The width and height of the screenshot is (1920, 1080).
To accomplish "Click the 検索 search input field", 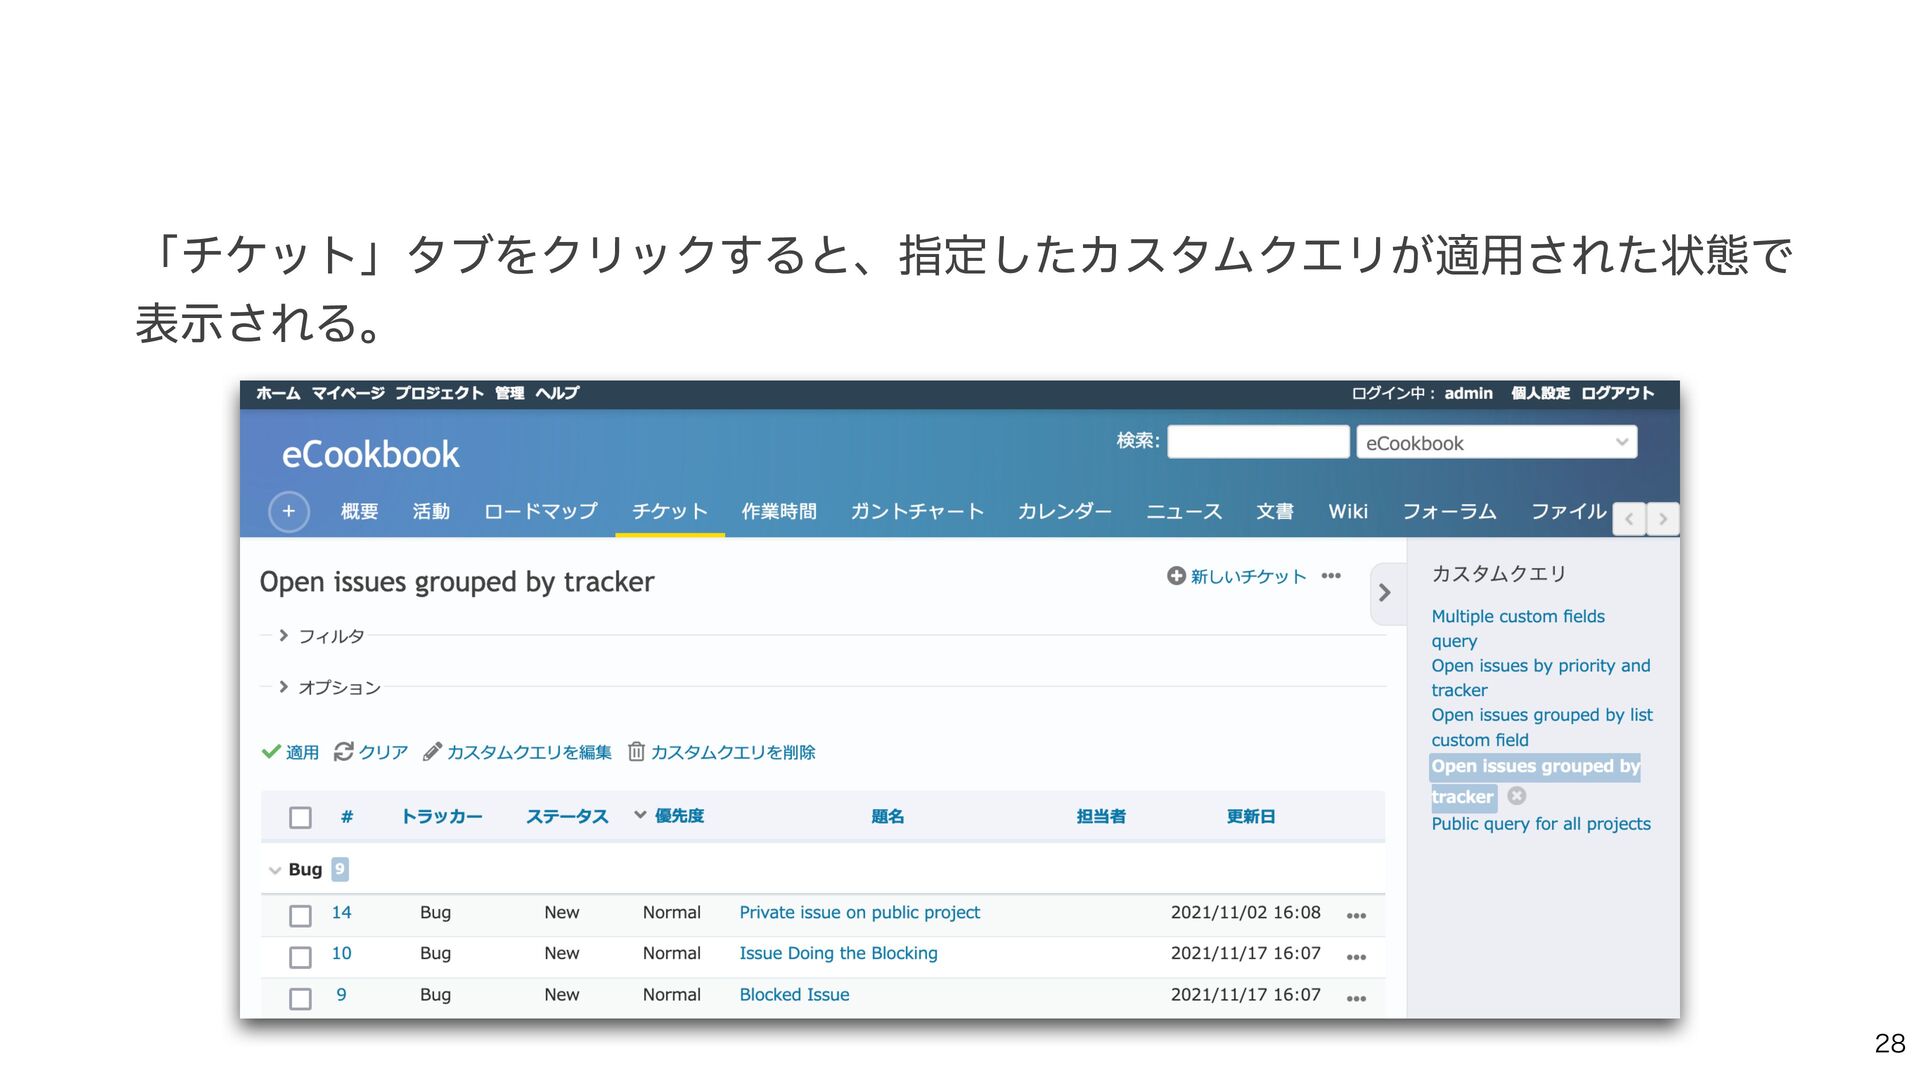I will (1258, 442).
